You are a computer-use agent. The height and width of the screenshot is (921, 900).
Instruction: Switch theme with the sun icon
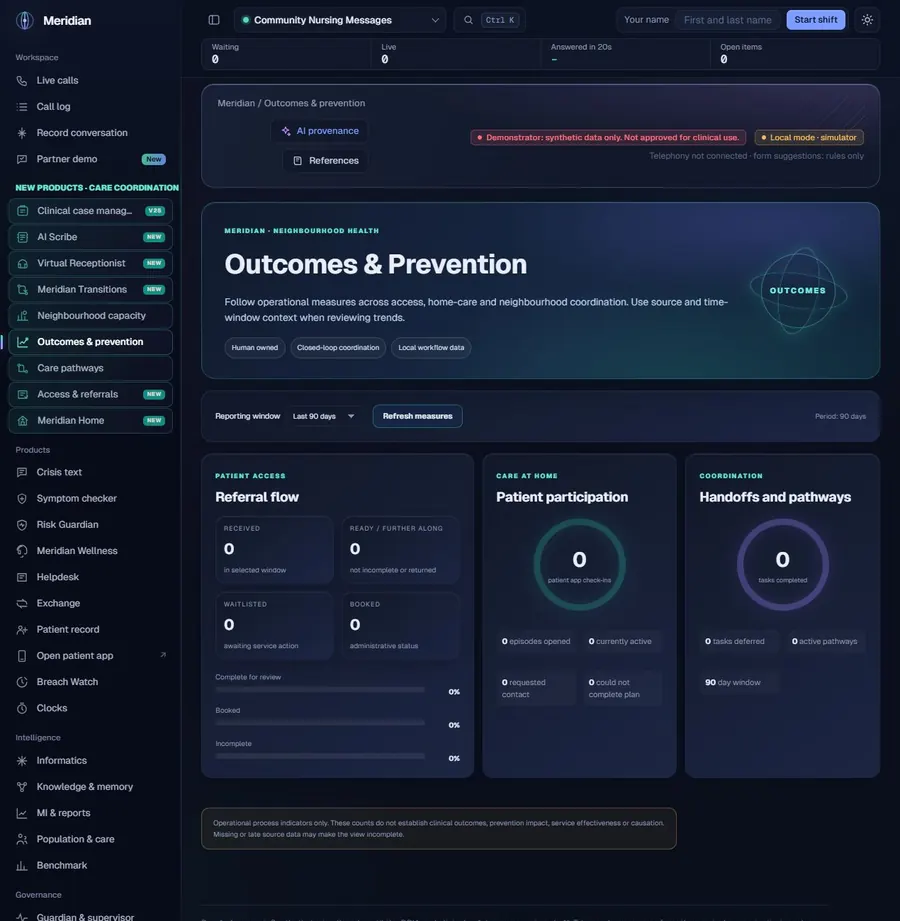click(x=867, y=20)
